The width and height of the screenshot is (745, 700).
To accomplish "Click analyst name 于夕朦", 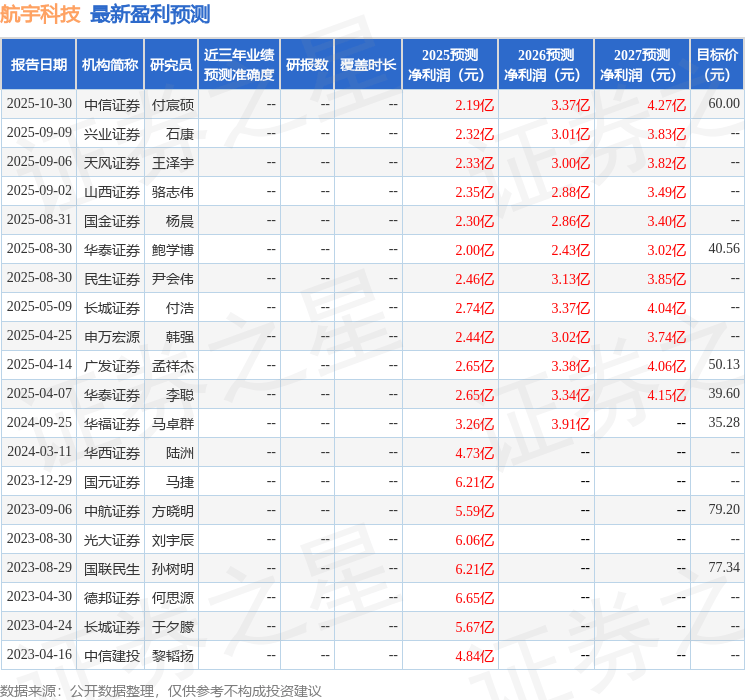I will tap(173, 627).
